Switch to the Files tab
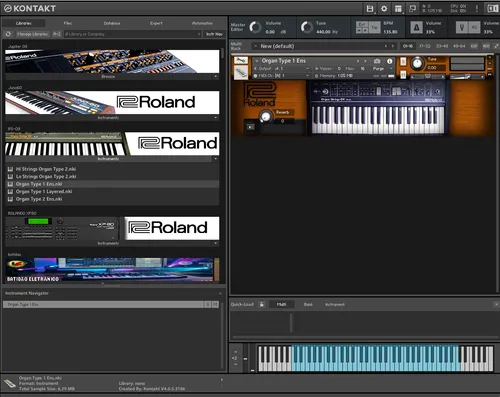Viewport: 500px width, 397px height. [68, 23]
